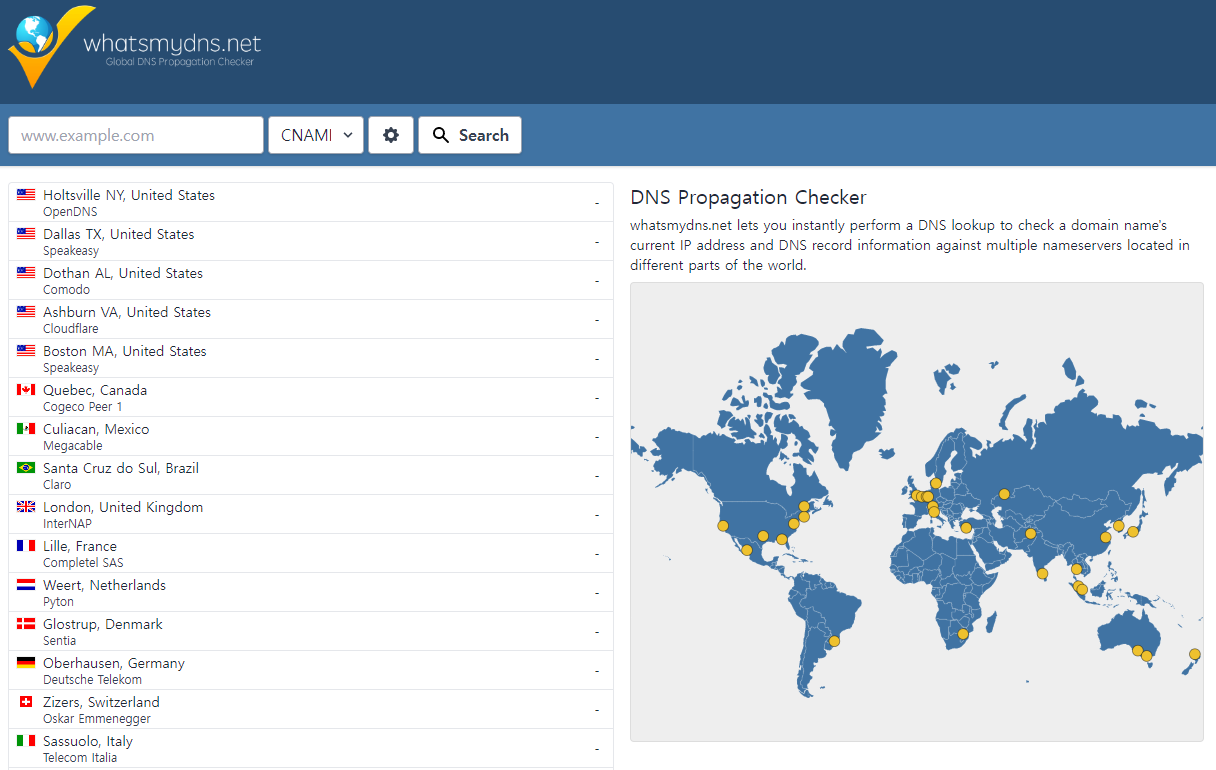Click the Telecom Italia provider label
1216x770 pixels.
point(80,758)
